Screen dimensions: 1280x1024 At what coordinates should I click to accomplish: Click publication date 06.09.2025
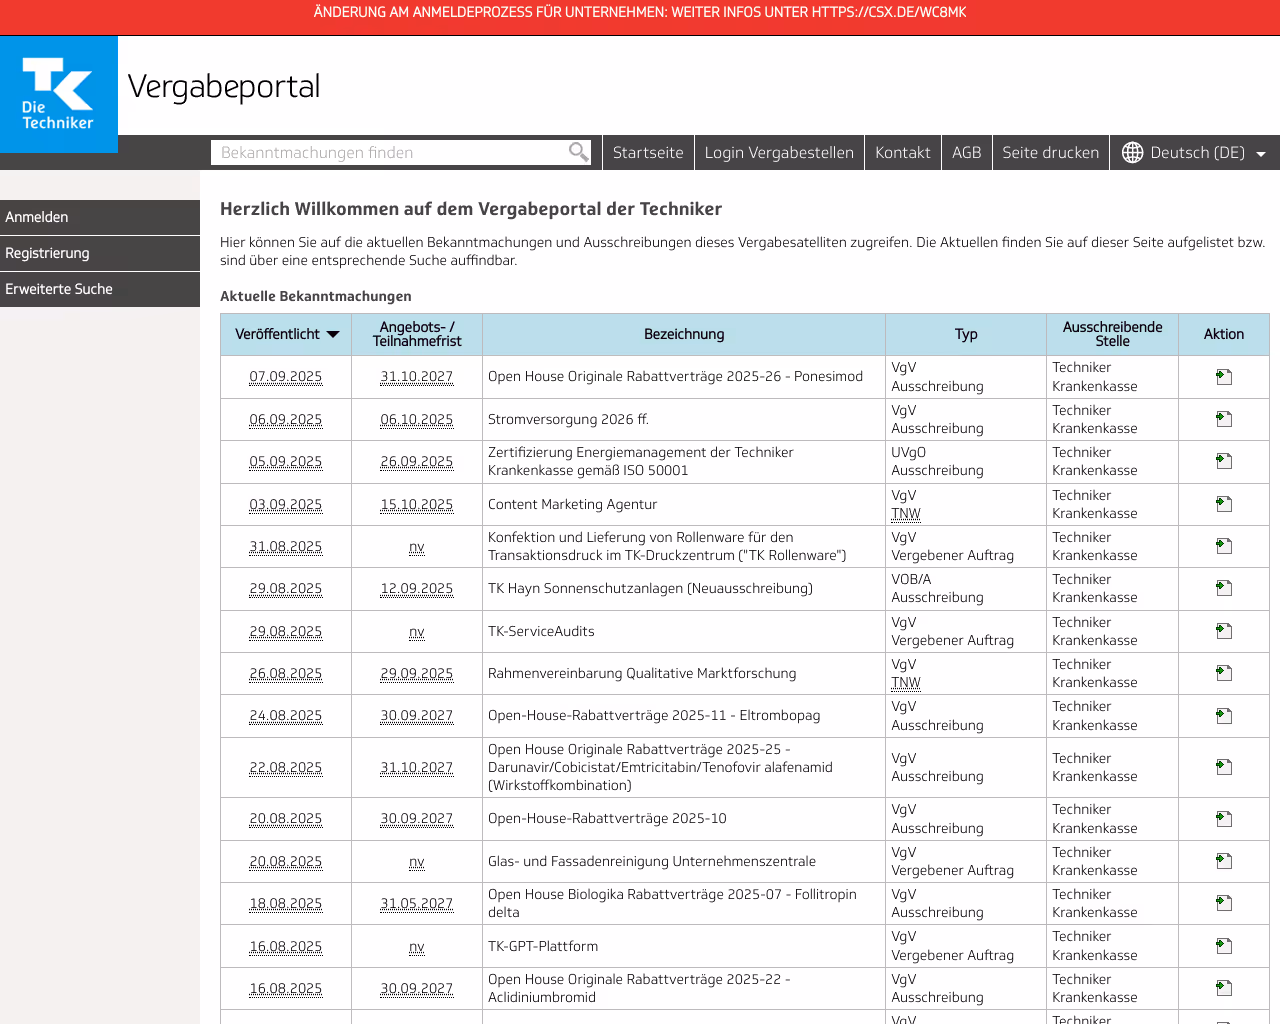[x=286, y=420]
